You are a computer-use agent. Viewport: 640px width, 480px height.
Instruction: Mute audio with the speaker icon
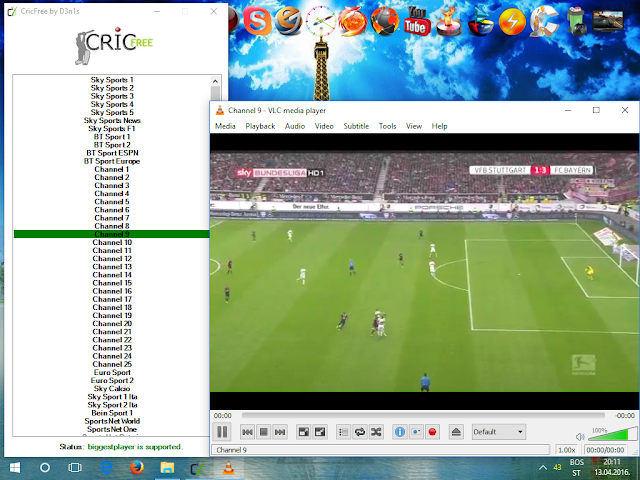click(580, 437)
